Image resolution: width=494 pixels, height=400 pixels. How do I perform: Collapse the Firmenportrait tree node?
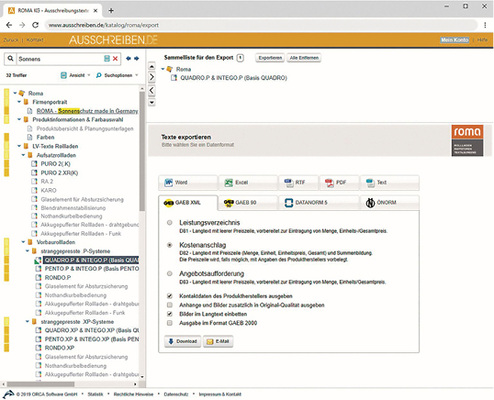(x=19, y=102)
